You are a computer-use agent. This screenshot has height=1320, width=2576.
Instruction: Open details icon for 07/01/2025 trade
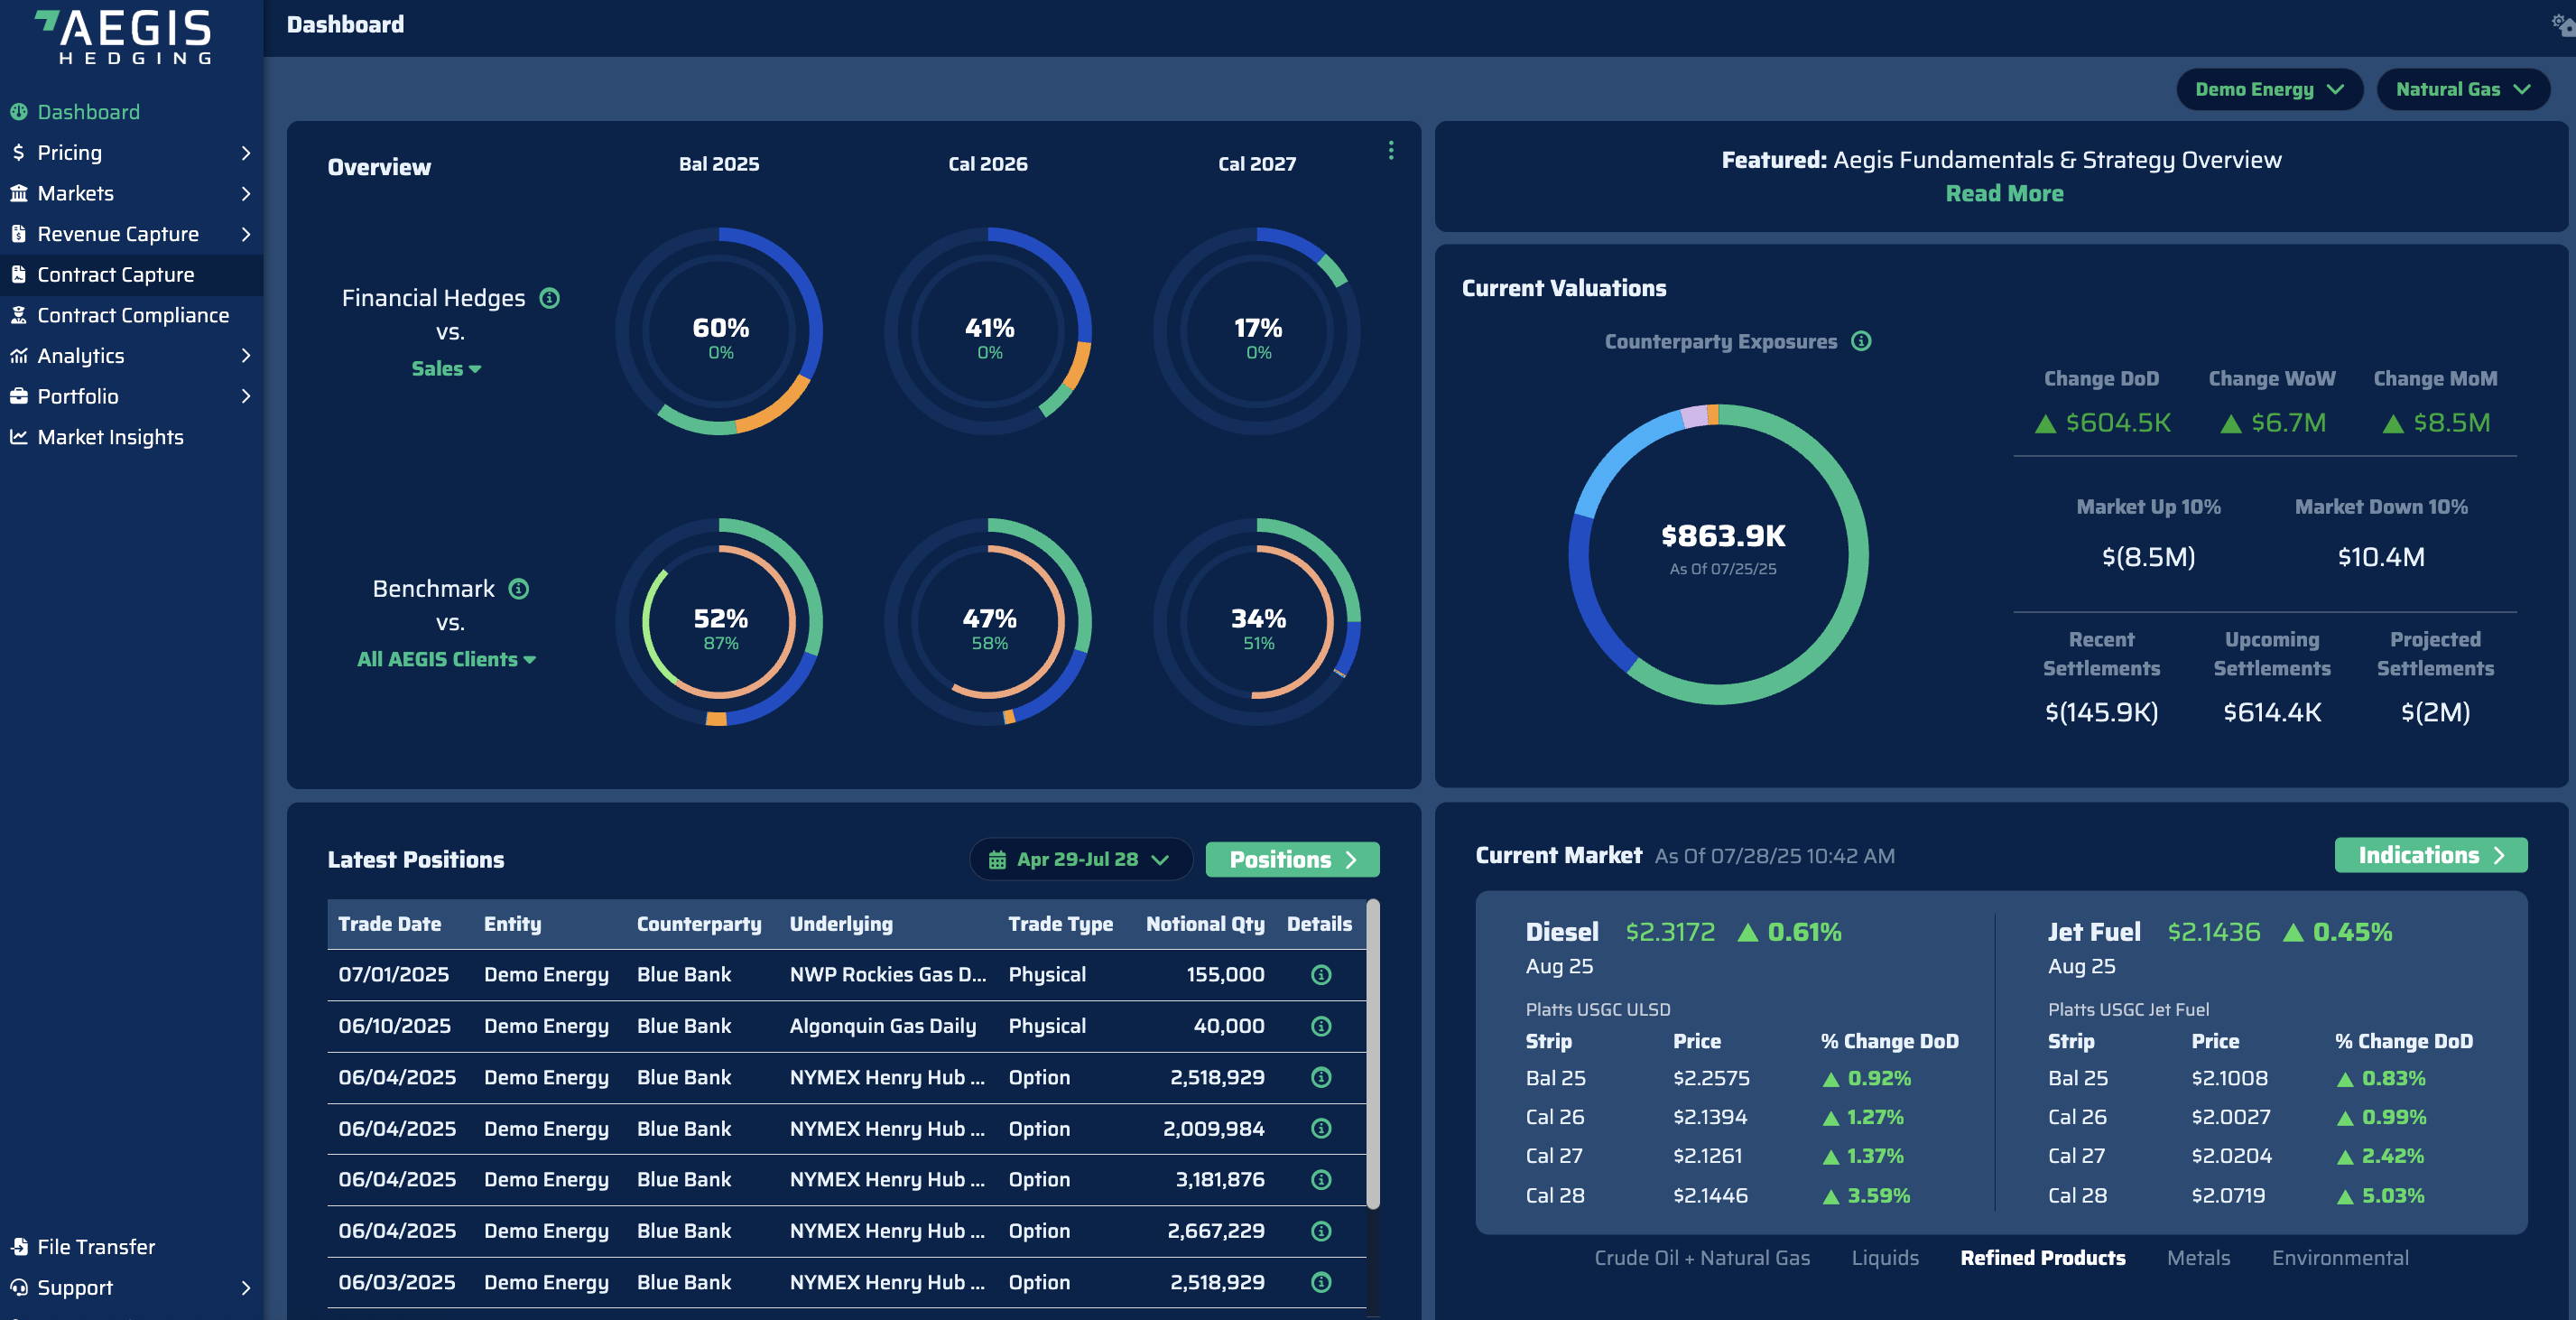1320,975
